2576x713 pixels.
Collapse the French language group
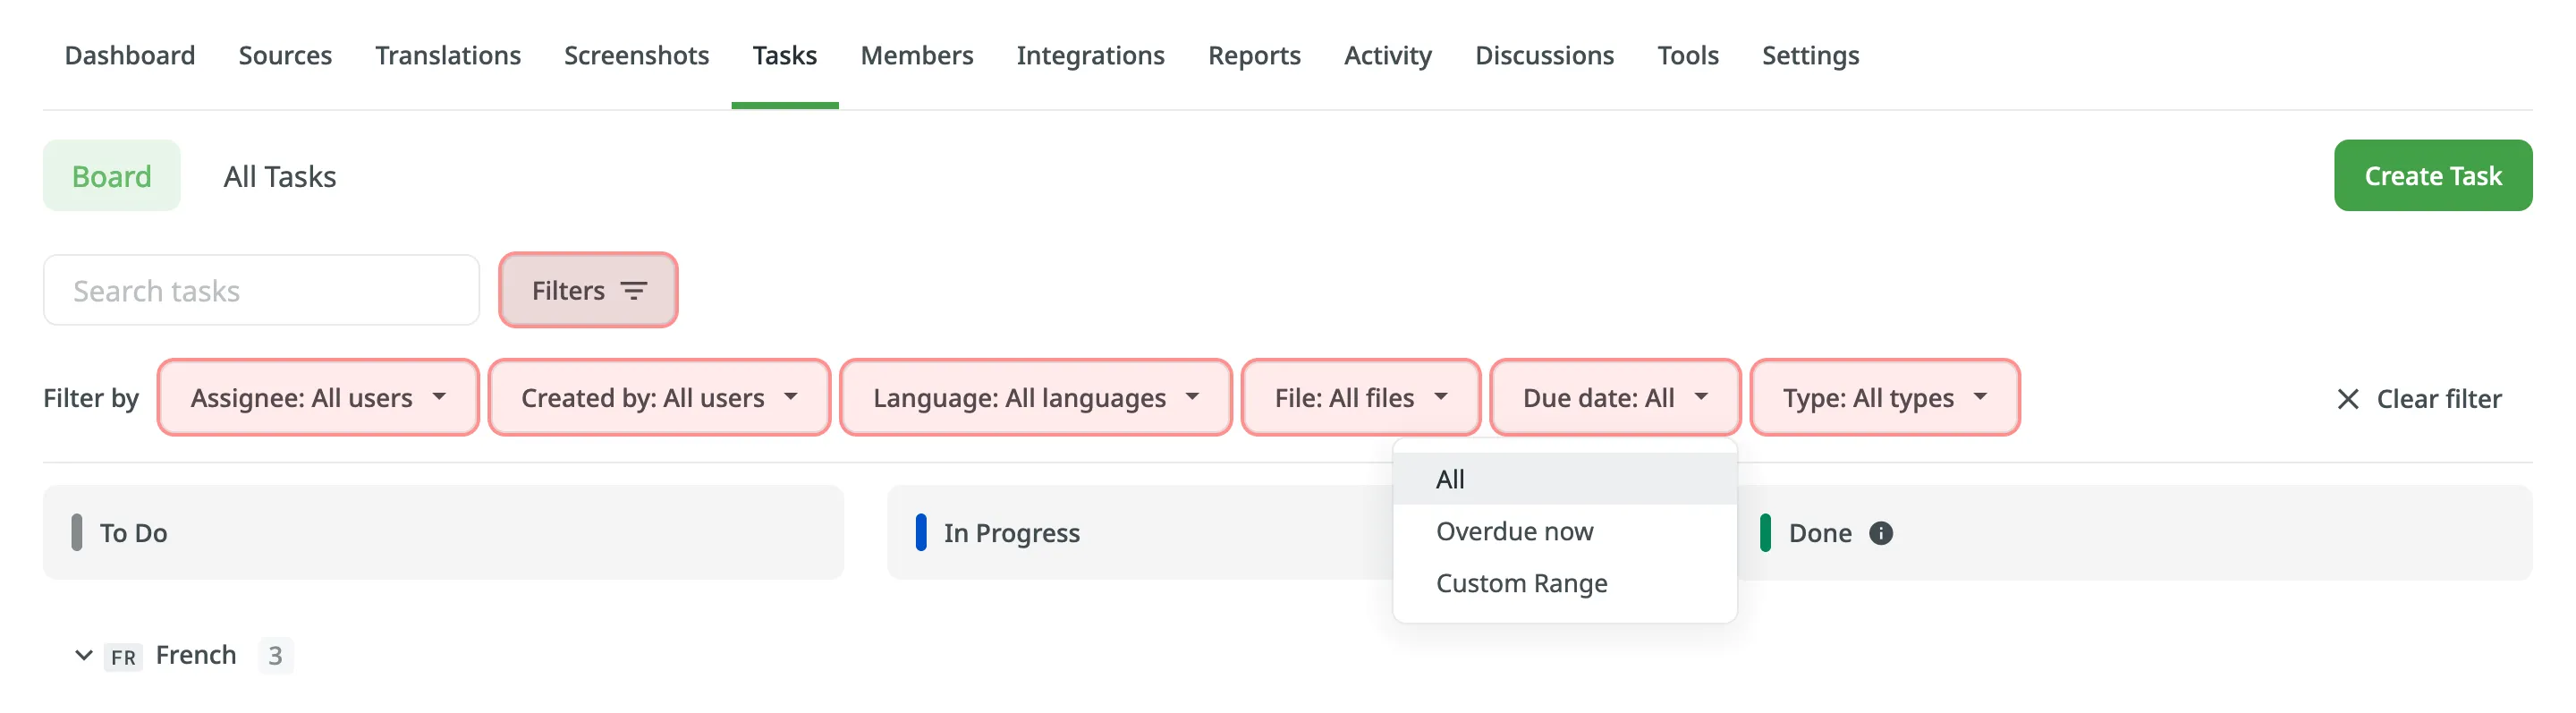(x=84, y=655)
